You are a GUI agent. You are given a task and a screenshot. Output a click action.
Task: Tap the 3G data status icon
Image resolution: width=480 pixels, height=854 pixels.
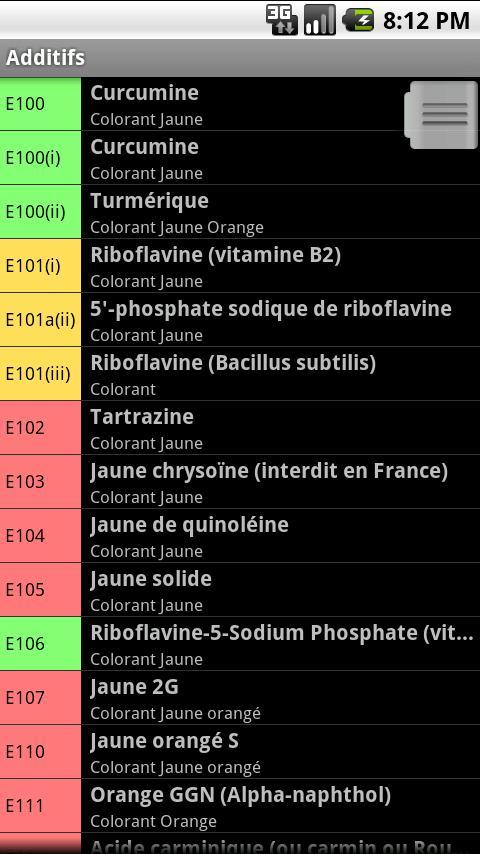282,20
